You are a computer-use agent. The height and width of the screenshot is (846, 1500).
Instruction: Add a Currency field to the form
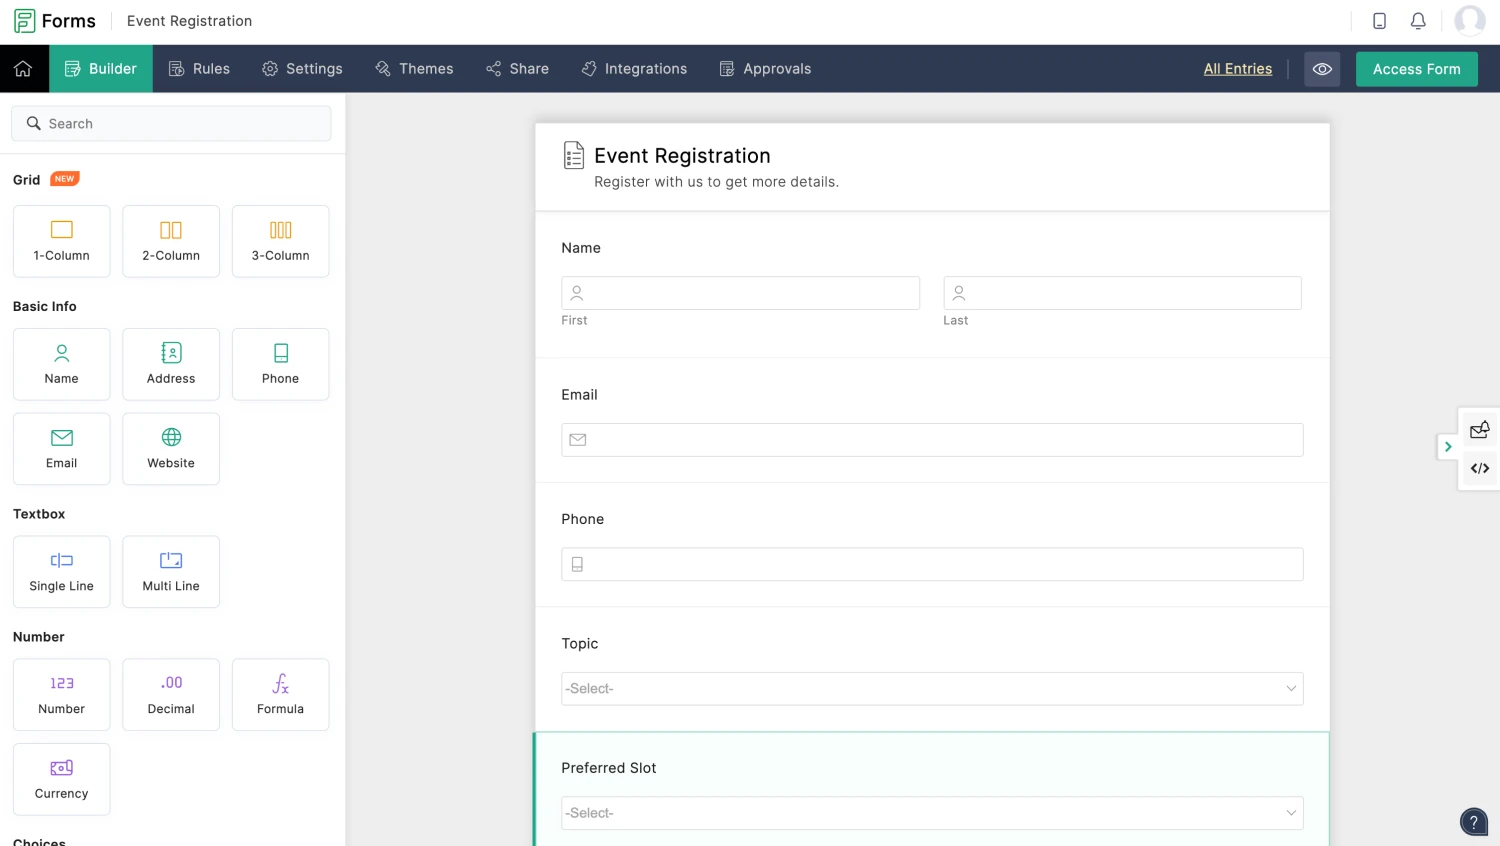click(61, 778)
